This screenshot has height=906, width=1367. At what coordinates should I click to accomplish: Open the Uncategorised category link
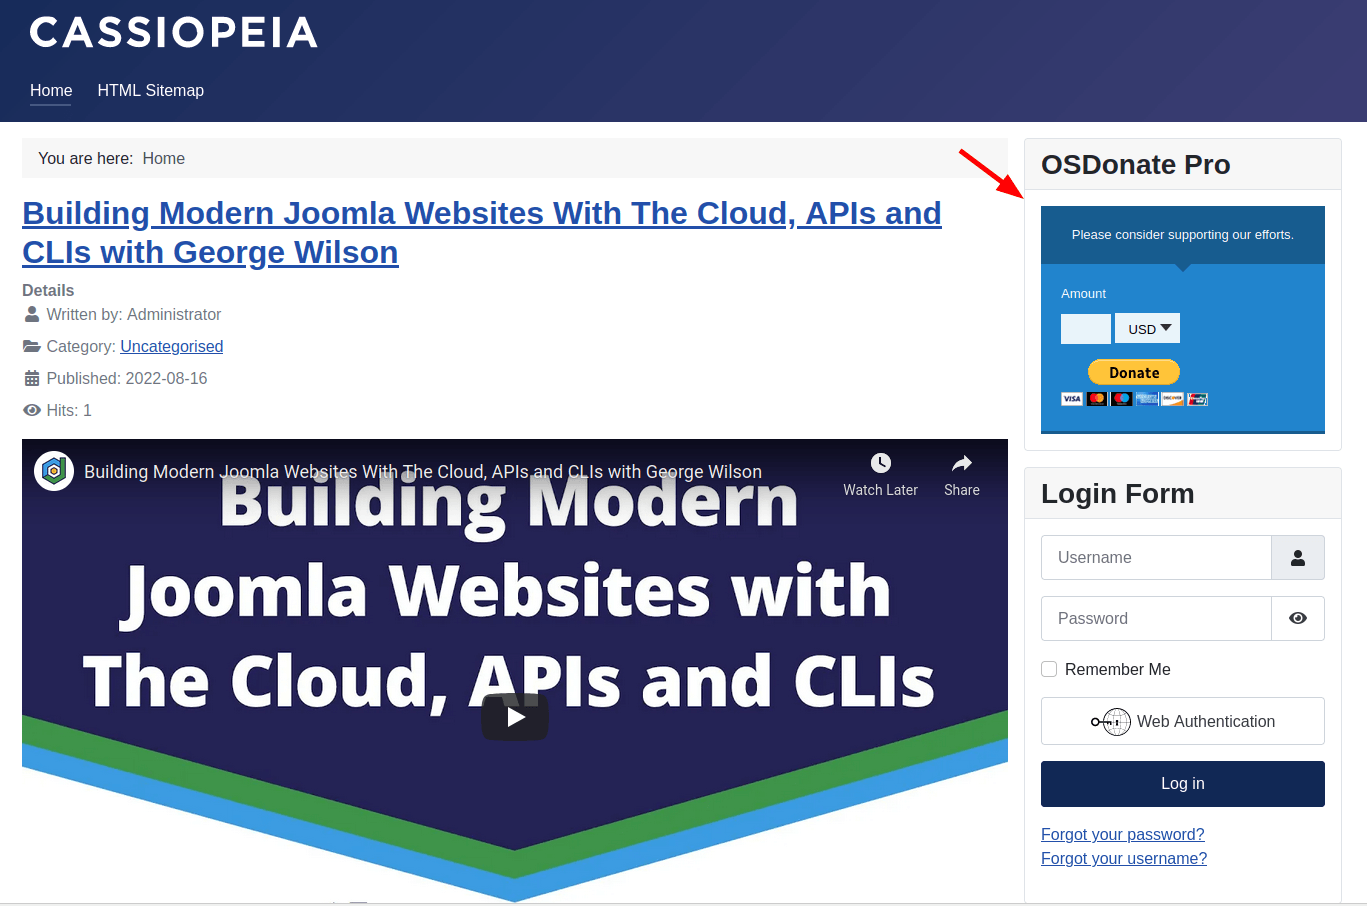(172, 346)
